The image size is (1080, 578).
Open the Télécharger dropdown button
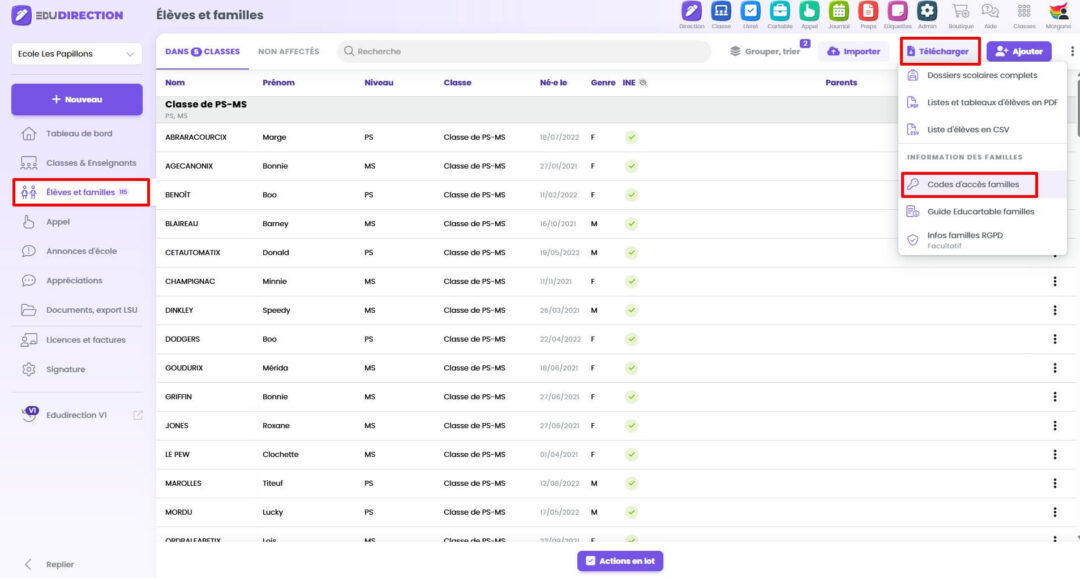tap(939, 51)
